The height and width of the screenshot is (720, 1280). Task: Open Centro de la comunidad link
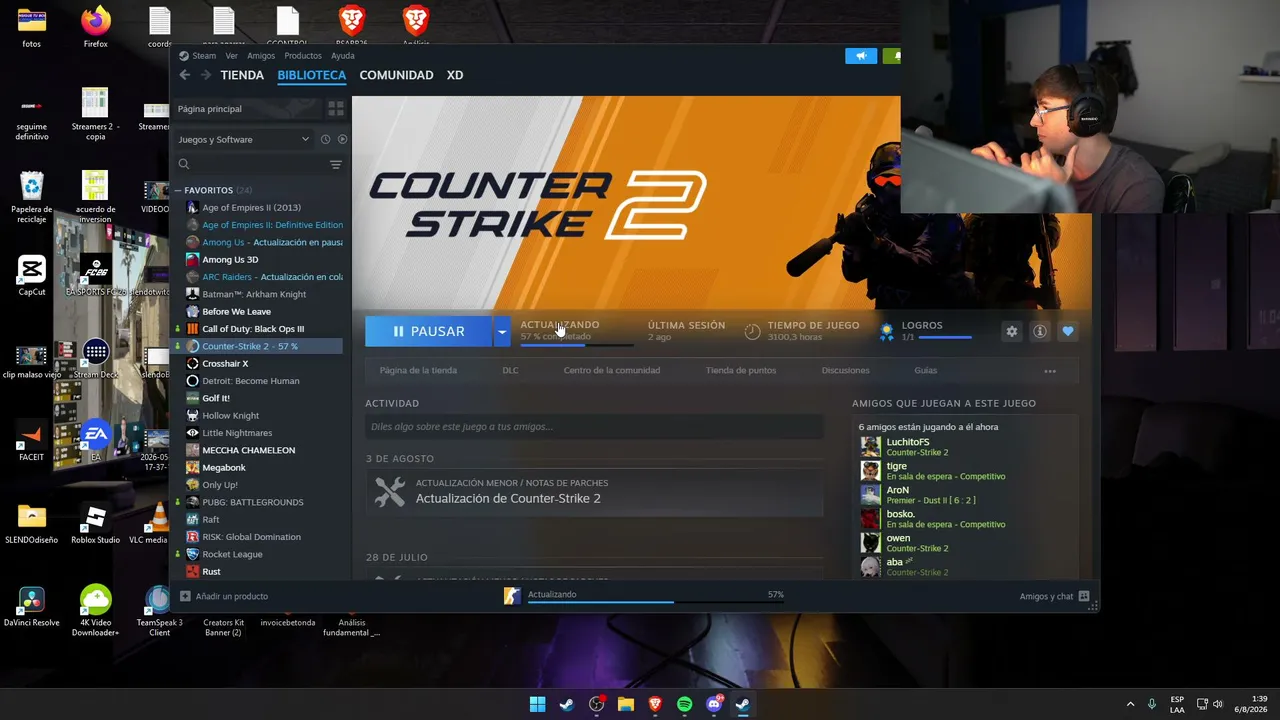point(612,371)
